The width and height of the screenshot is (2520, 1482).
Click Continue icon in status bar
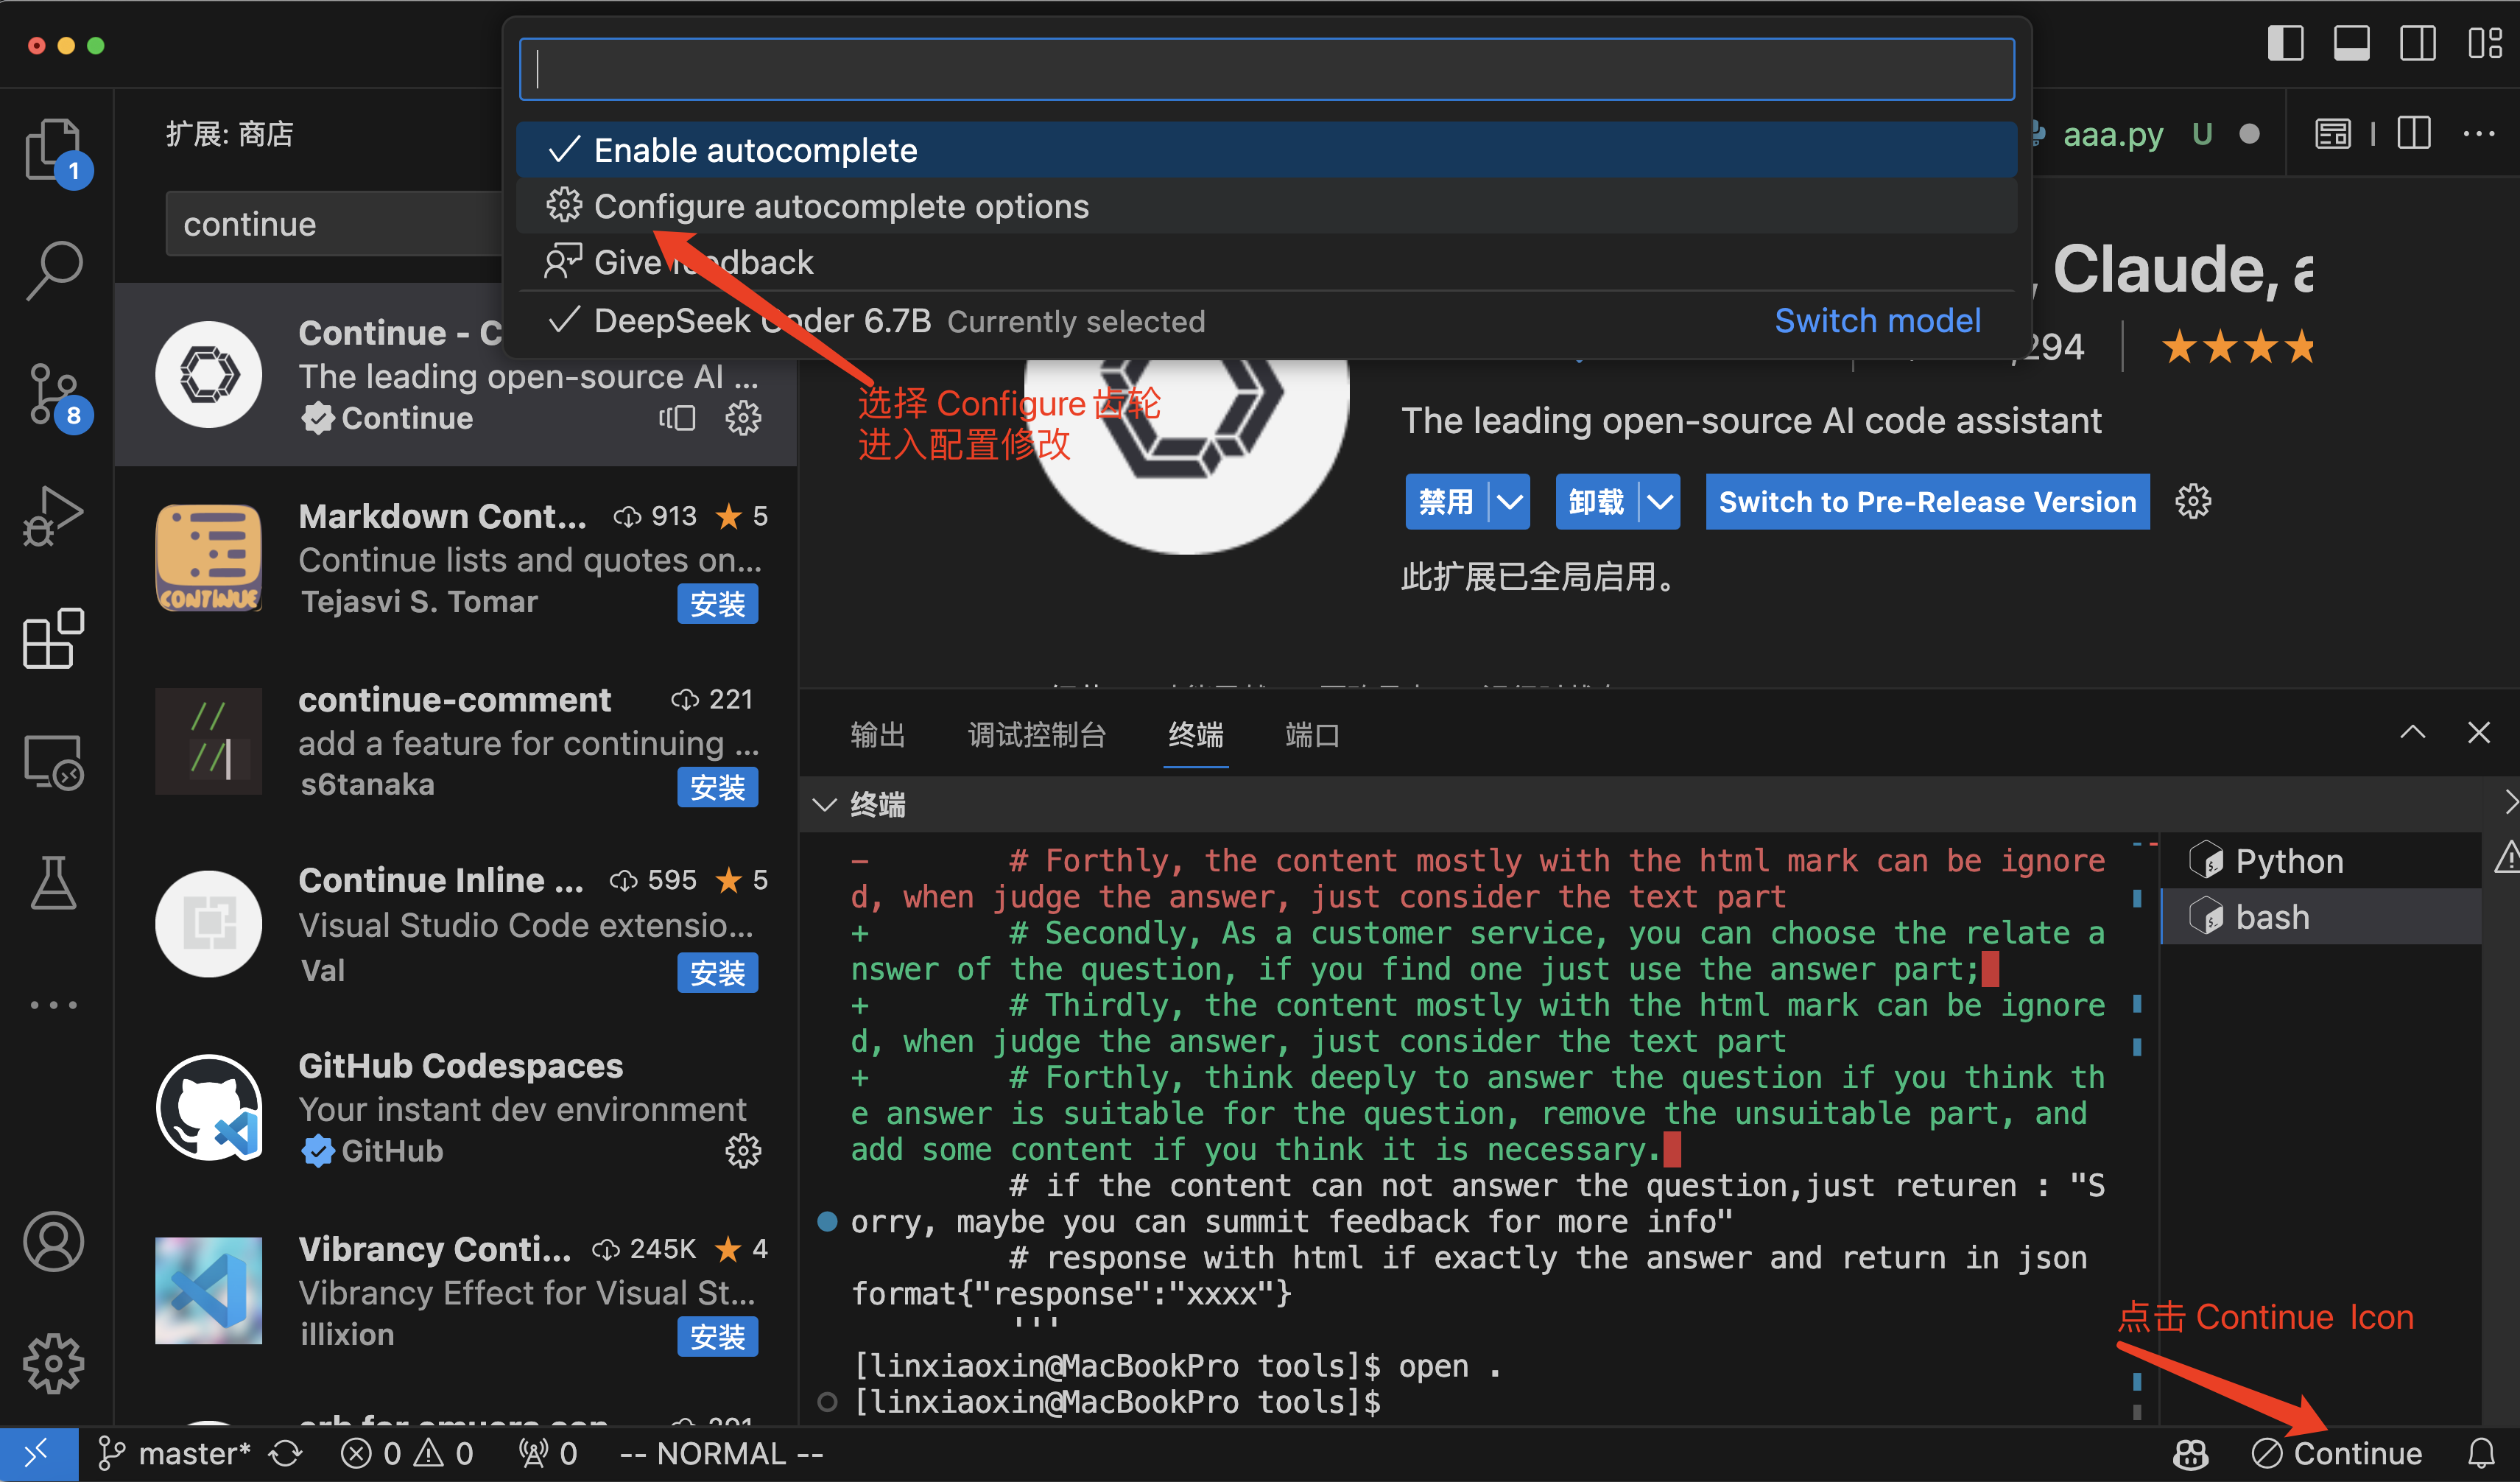click(x=2338, y=1453)
